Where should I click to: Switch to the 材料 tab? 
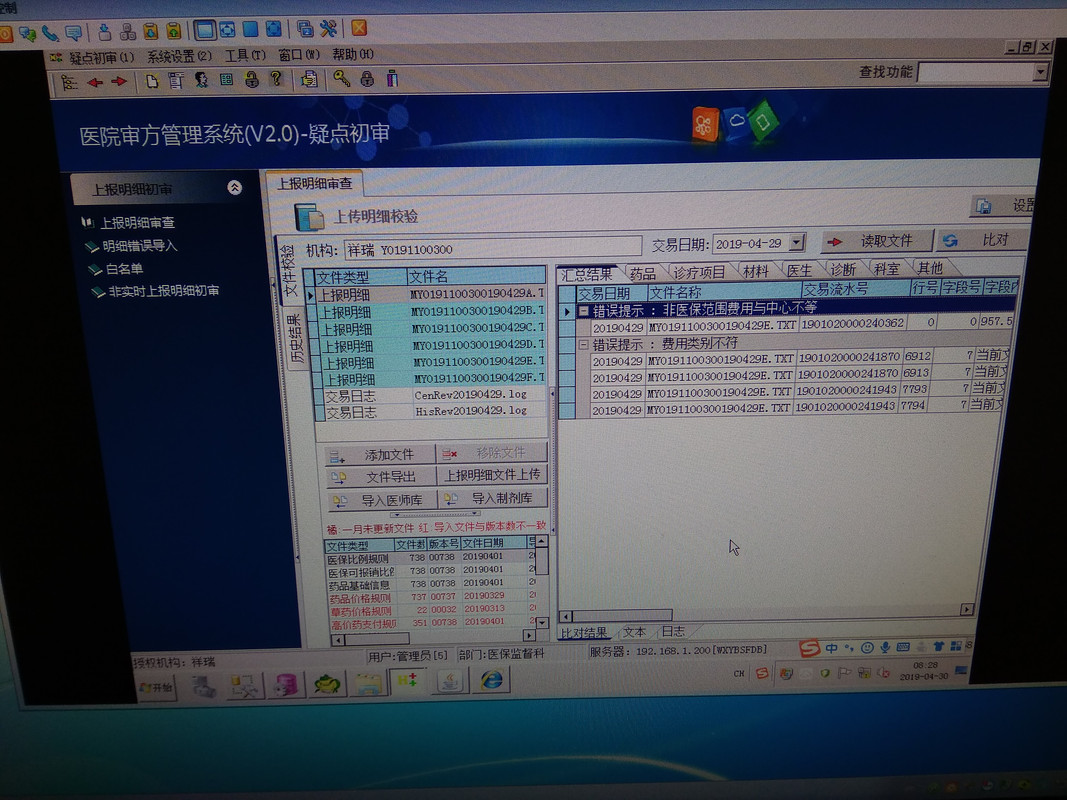[755, 271]
